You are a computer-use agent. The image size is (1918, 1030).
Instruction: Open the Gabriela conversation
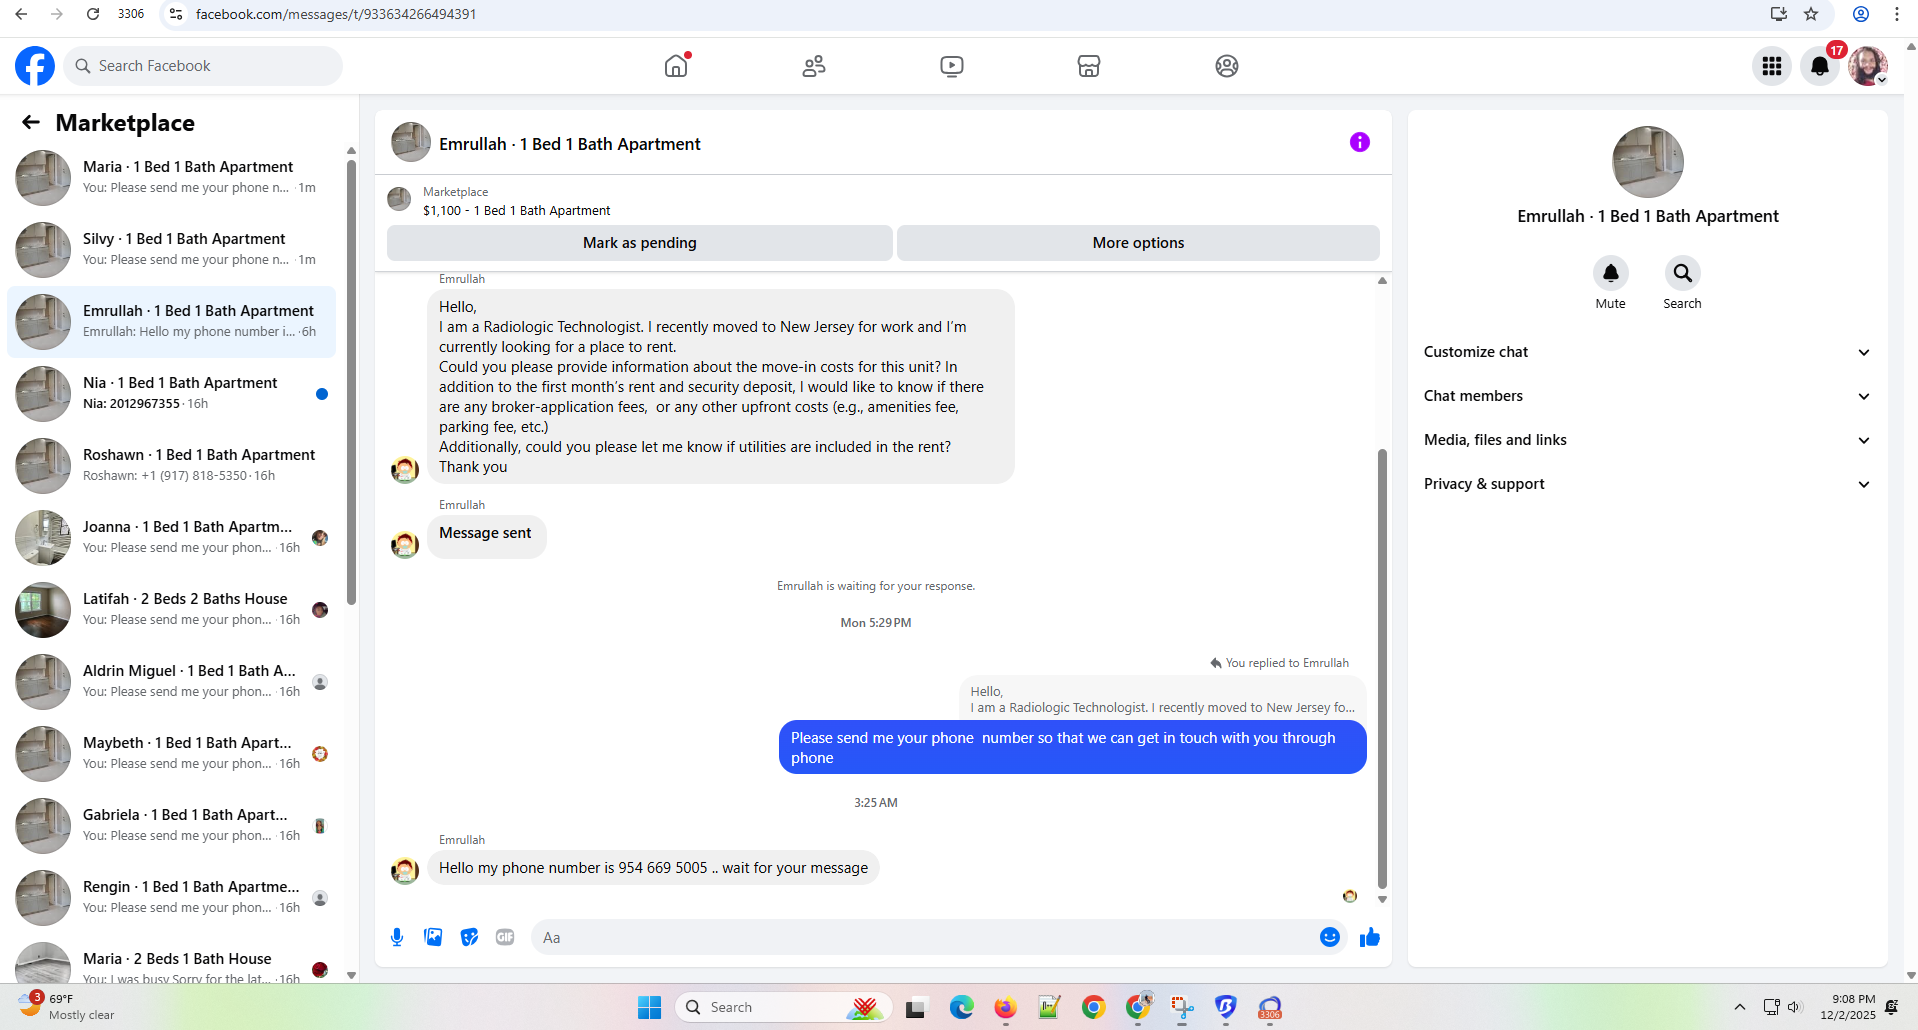pos(172,826)
